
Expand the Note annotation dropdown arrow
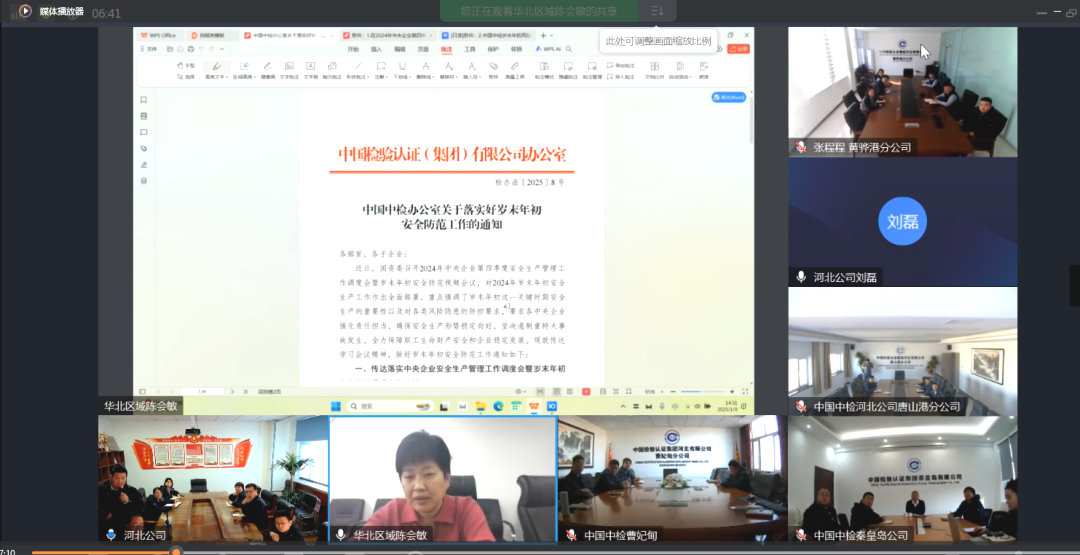pos(386,77)
